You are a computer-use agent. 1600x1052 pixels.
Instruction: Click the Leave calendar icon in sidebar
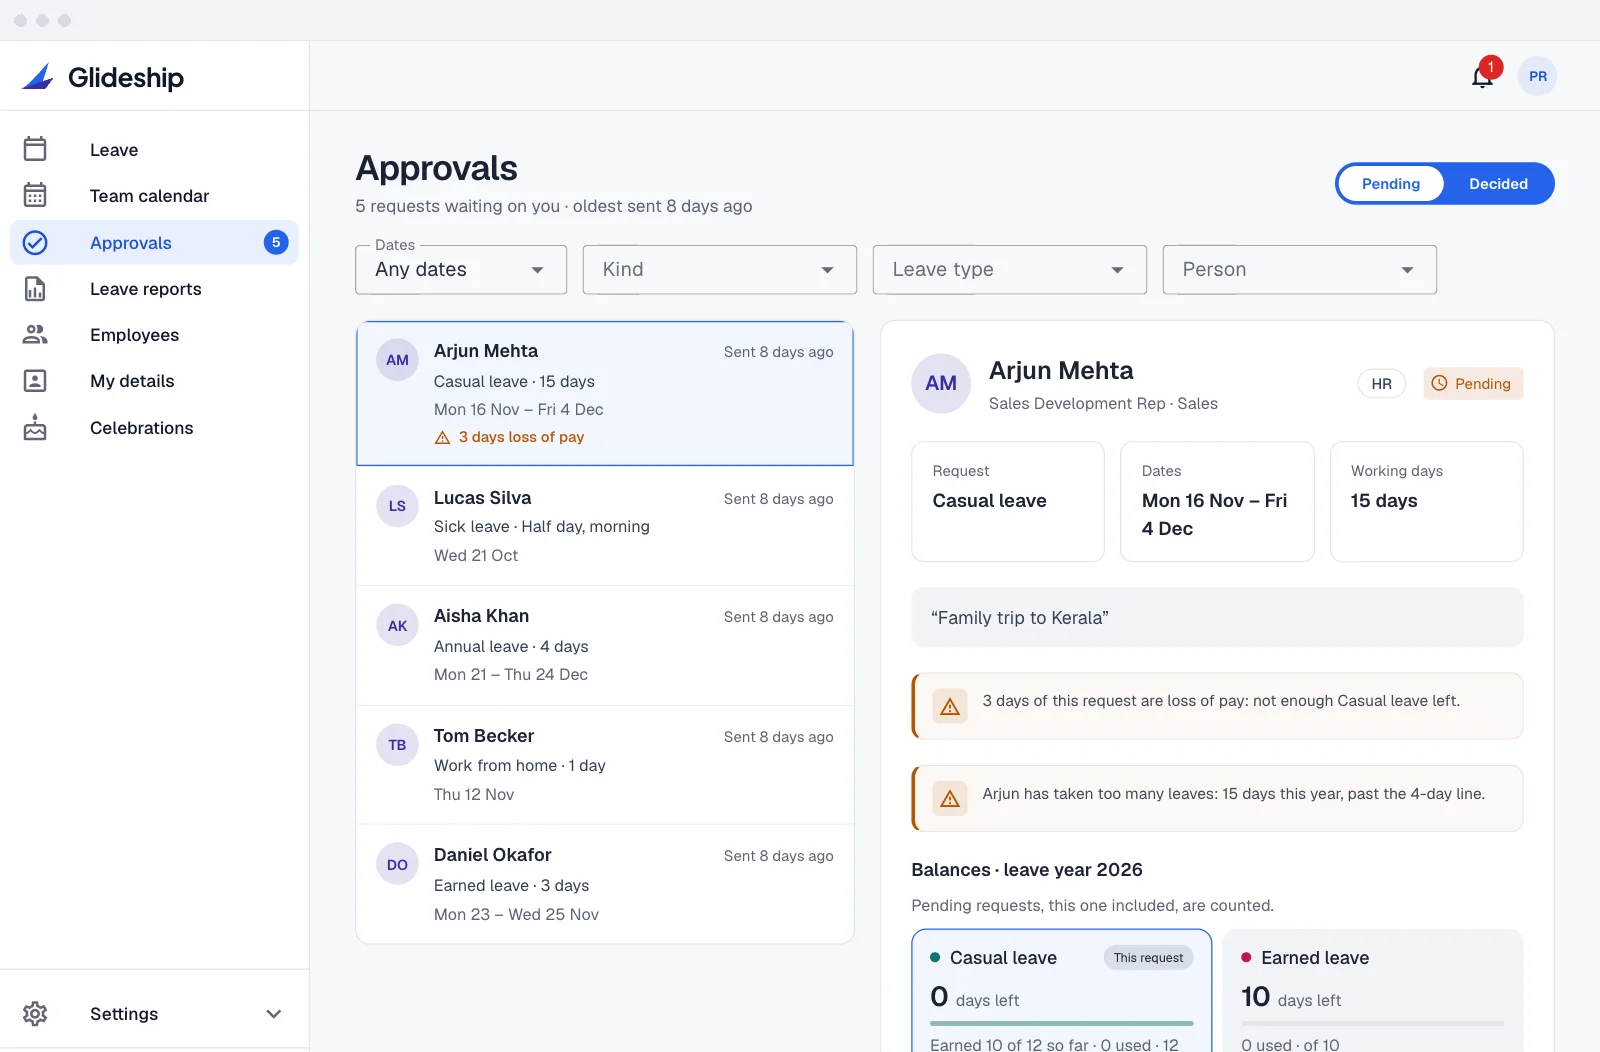pos(35,149)
